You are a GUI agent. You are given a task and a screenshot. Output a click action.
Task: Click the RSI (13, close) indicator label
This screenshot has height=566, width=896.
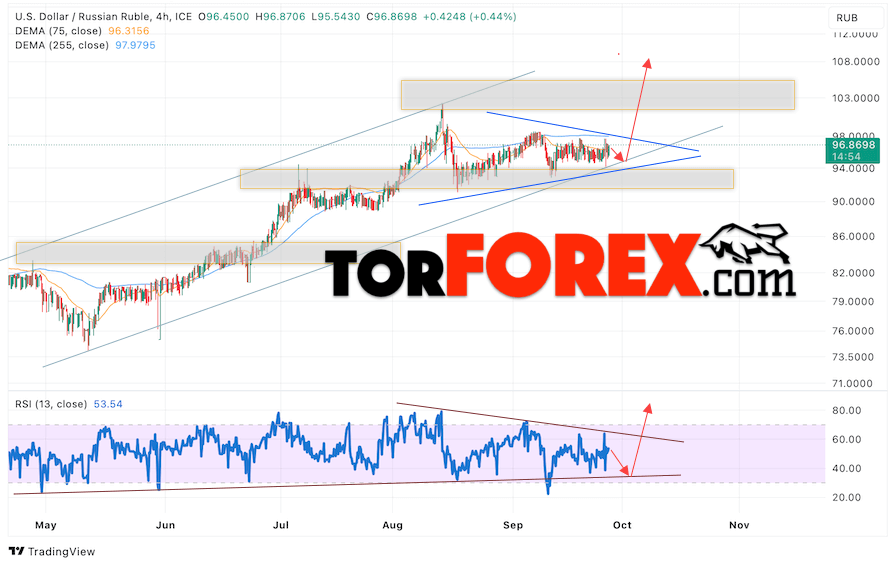[51, 404]
